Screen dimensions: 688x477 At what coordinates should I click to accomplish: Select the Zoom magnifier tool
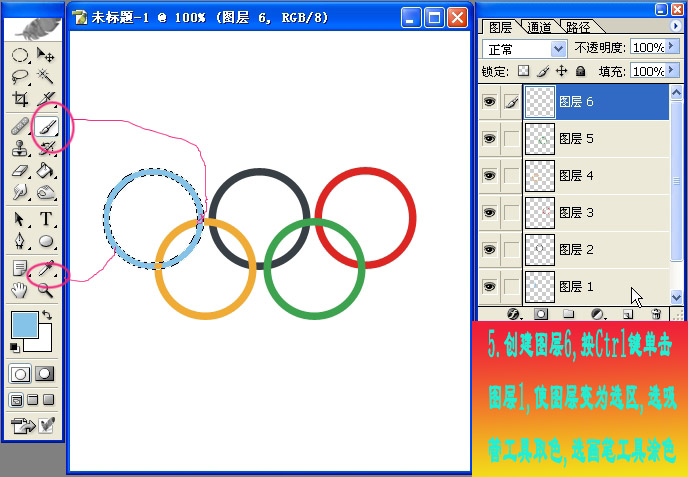pyautogui.click(x=46, y=290)
